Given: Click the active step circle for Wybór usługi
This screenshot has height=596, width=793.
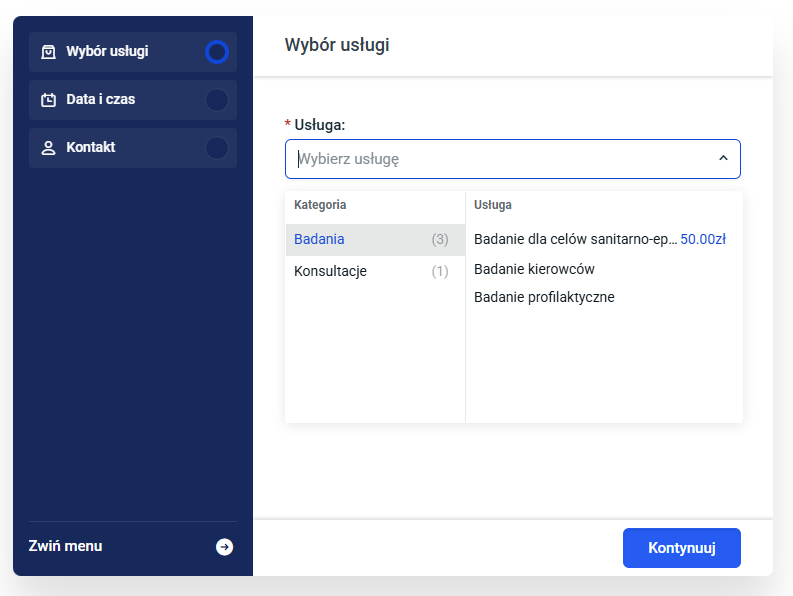Looking at the screenshot, I should [x=216, y=52].
